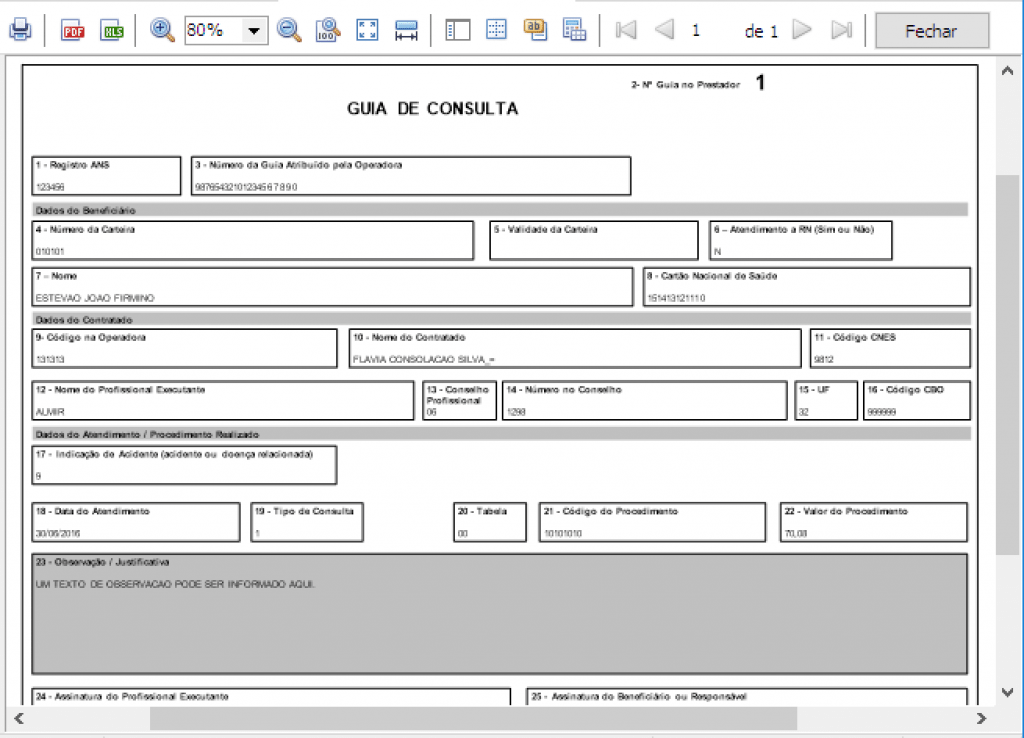Click the vertical scrollbar thumb

point(1008,365)
